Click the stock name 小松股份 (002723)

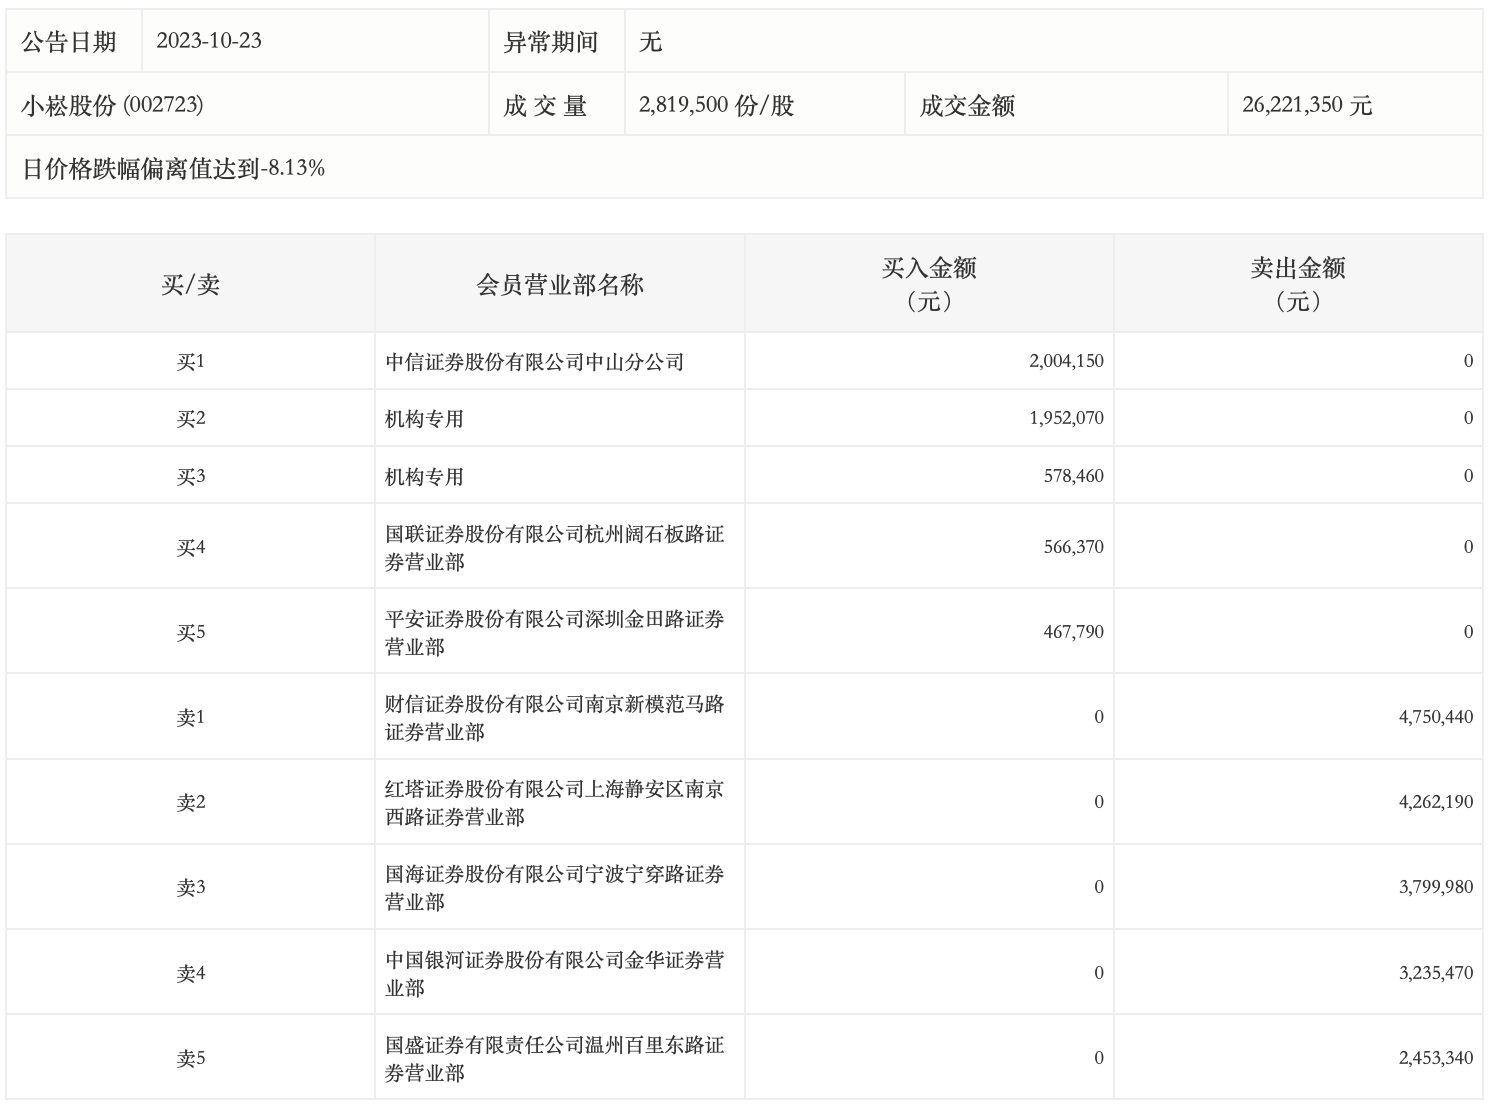112,105
